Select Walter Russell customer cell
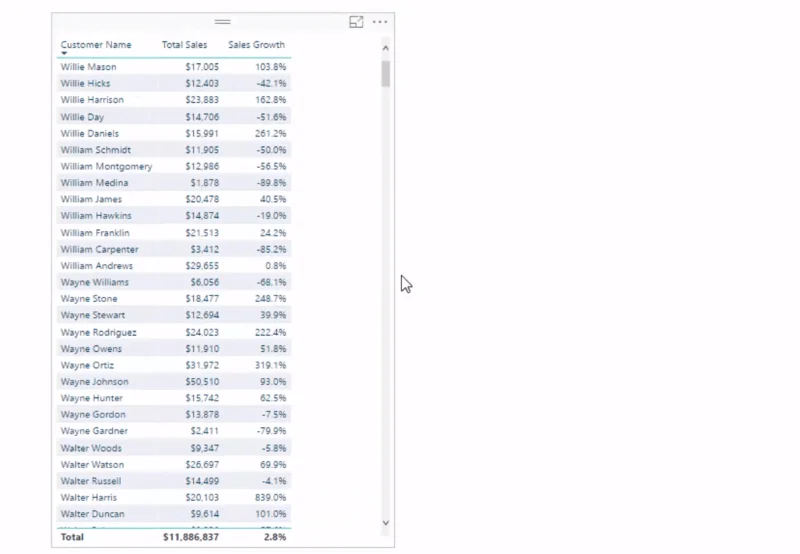The height and width of the screenshot is (554, 800). 91,481
